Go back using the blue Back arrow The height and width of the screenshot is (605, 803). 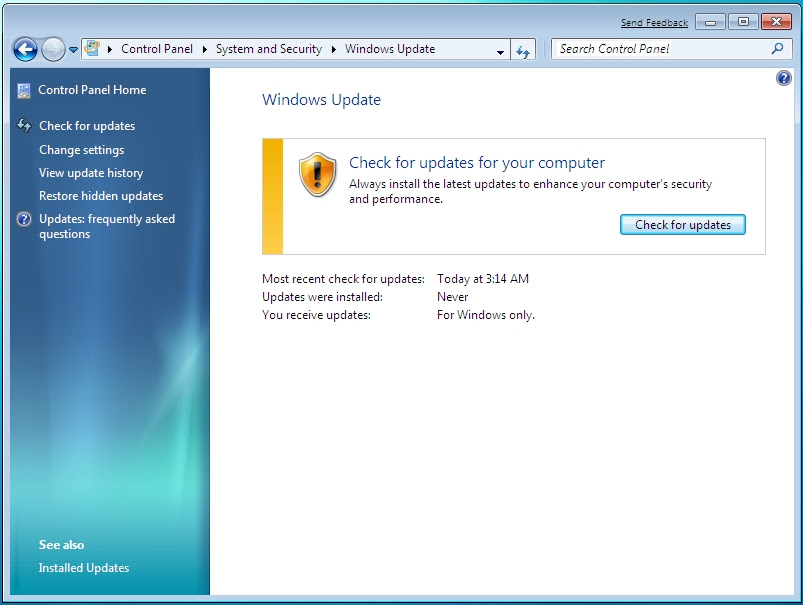pyautogui.click(x=25, y=50)
